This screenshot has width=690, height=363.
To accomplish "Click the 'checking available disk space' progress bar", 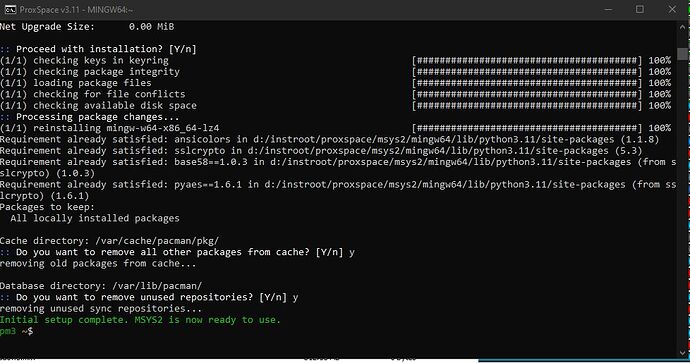I will pos(527,106).
